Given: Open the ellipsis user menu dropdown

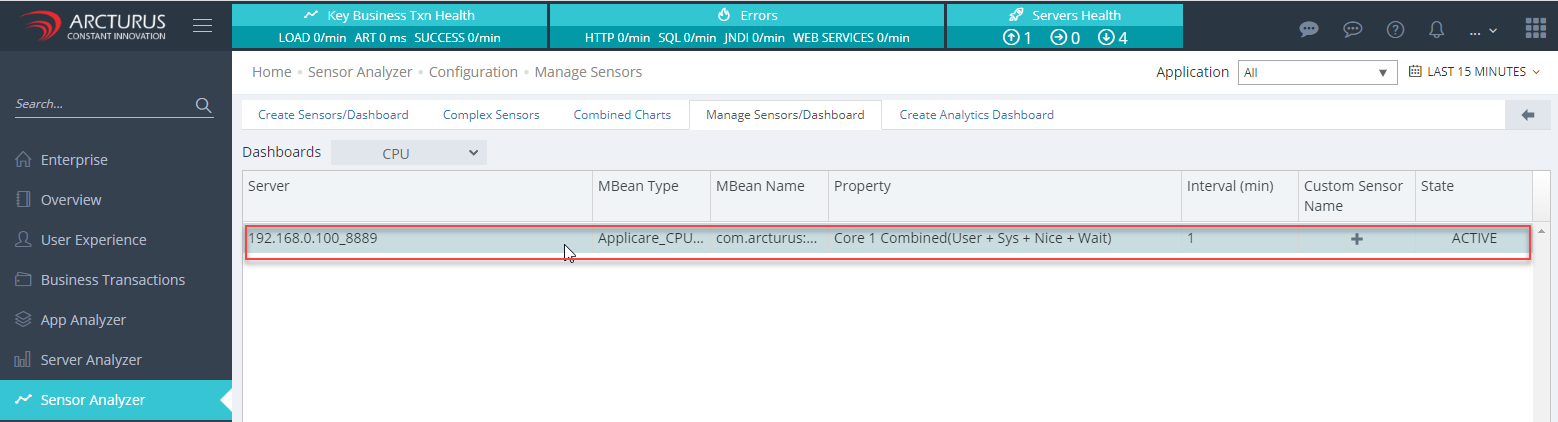Looking at the screenshot, I should click(x=1483, y=30).
